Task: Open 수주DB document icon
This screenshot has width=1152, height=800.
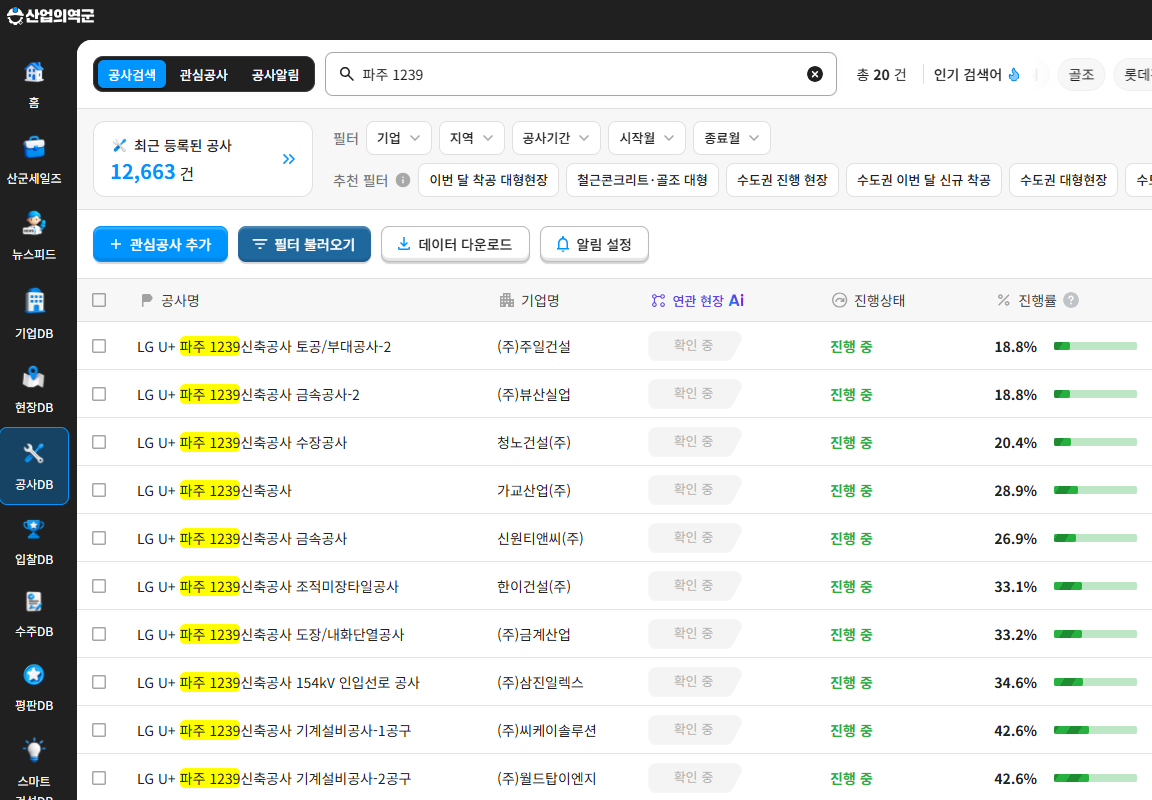Action: pyautogui.click(x=34, y=602)
